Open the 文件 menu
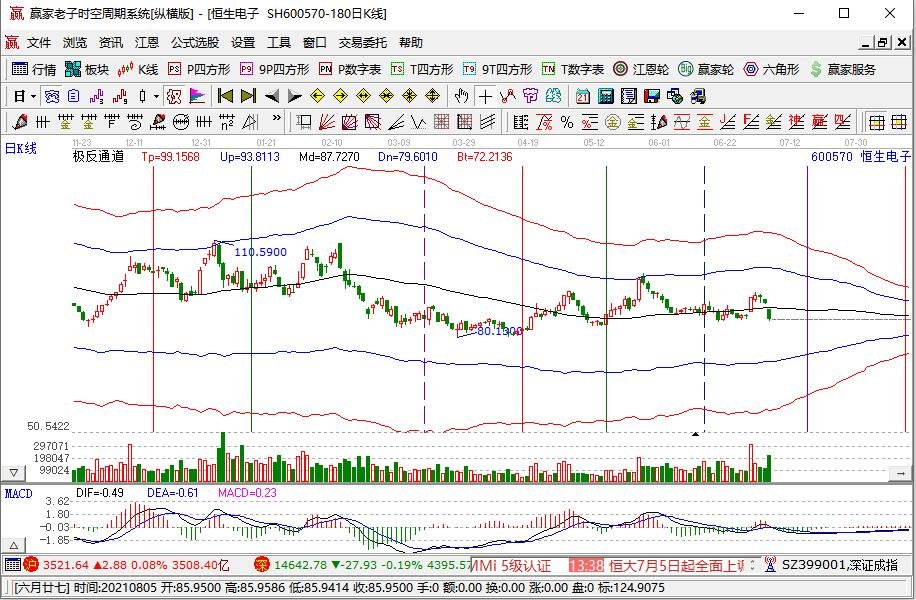Image resolution: width=916 pixels, height=600 pixels. (x=39, y=43)
